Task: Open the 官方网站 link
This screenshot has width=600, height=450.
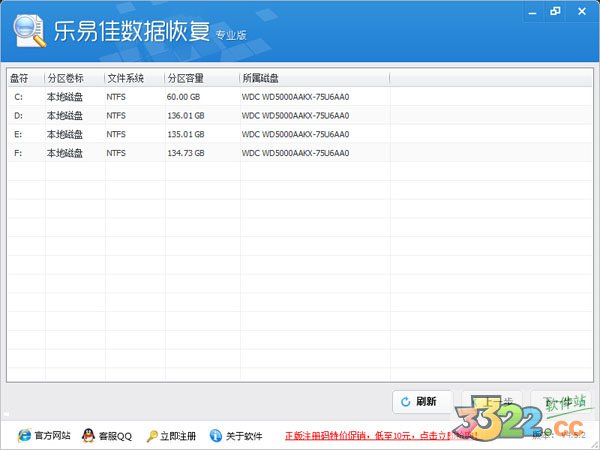Action: tap(52, 436)
